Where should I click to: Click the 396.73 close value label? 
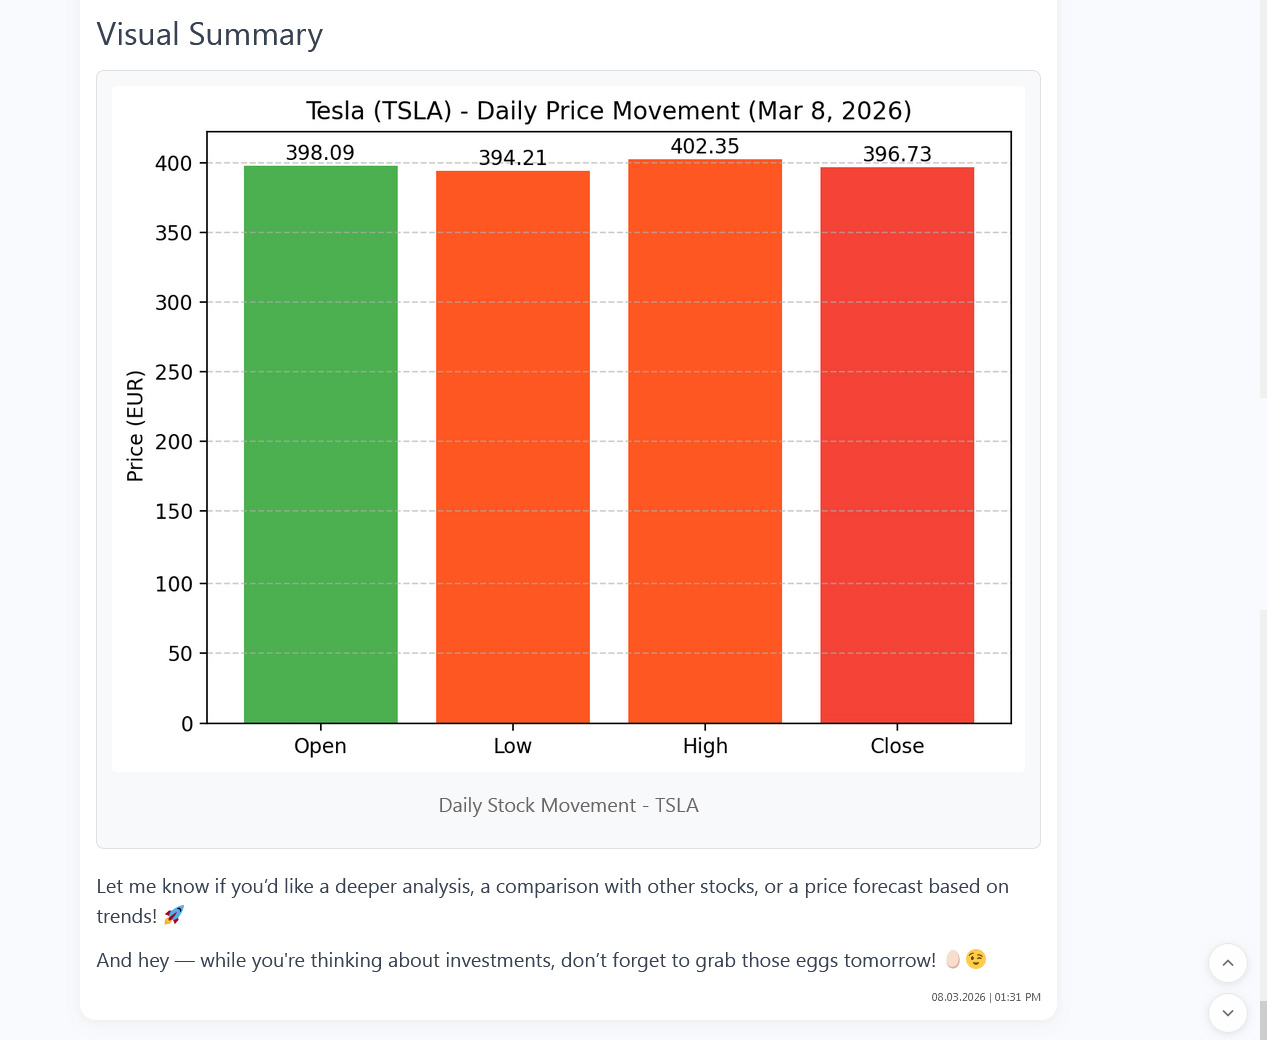tap(897, 154)
